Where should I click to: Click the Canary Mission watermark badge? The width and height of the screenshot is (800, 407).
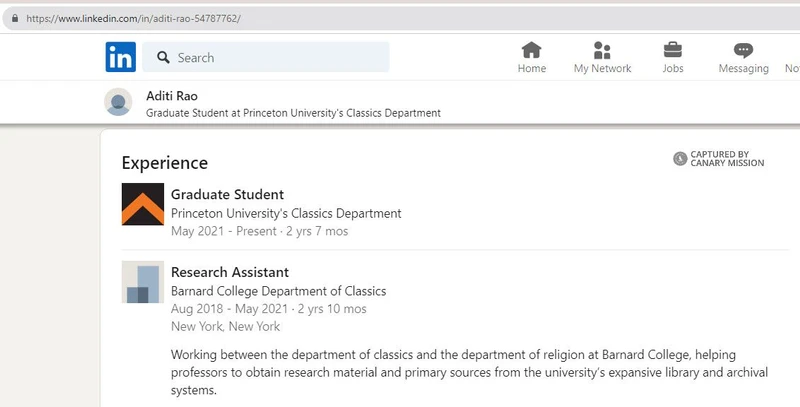tap(719, 159)
